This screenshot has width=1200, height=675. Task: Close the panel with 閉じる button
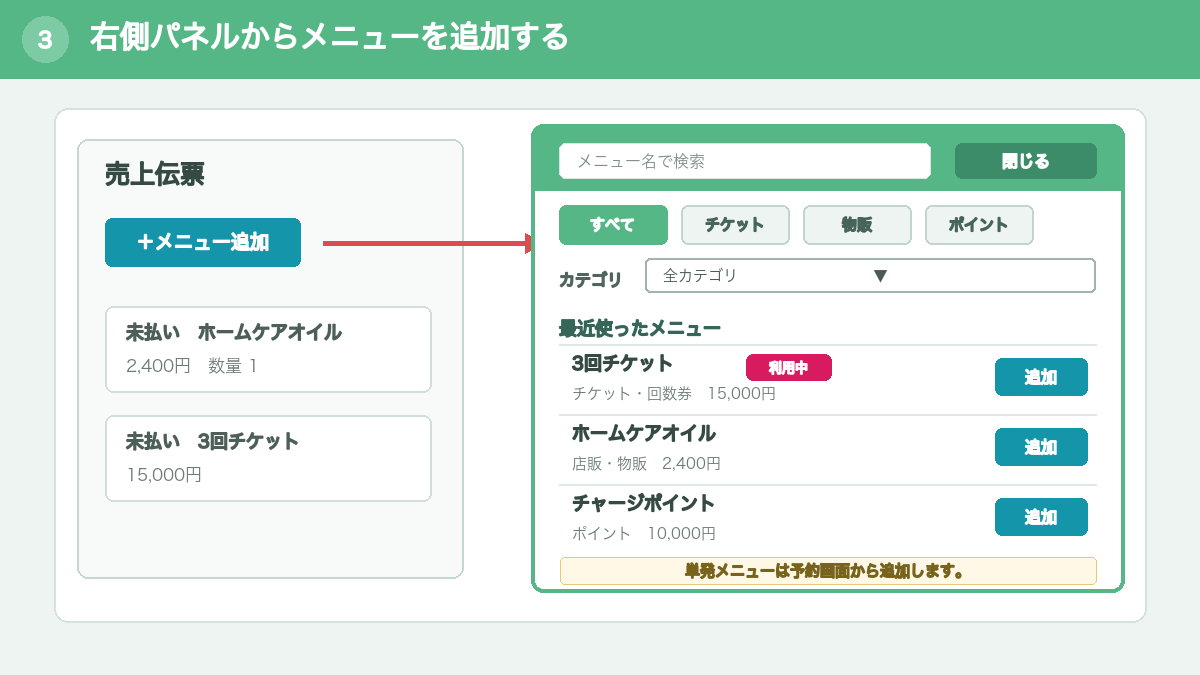[x=1026, y=161]
